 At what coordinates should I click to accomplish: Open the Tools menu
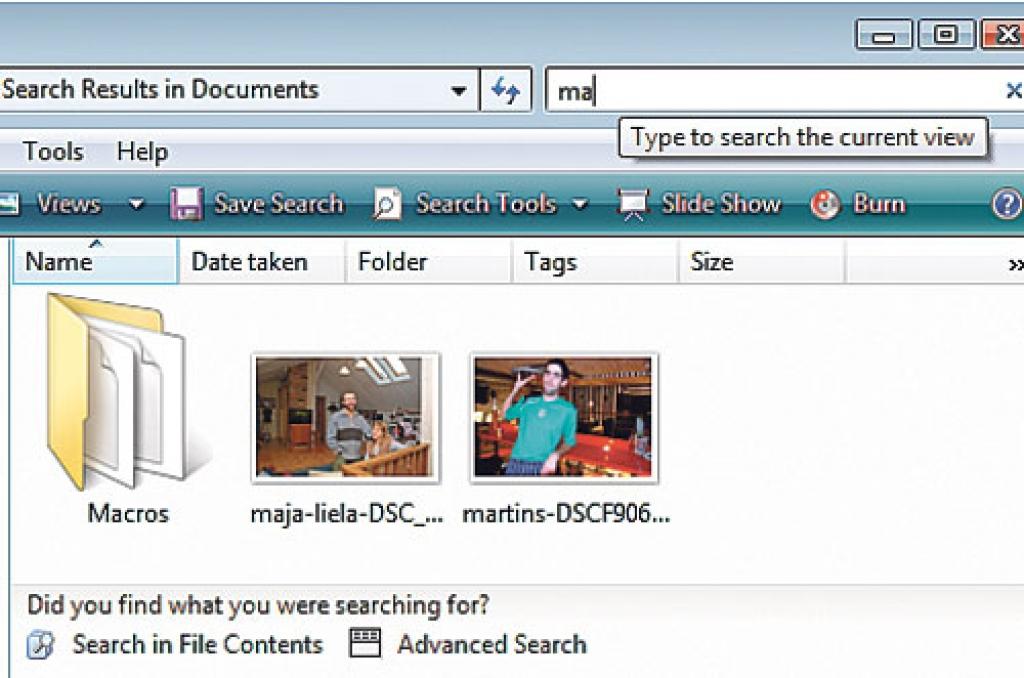coord(53,152)
